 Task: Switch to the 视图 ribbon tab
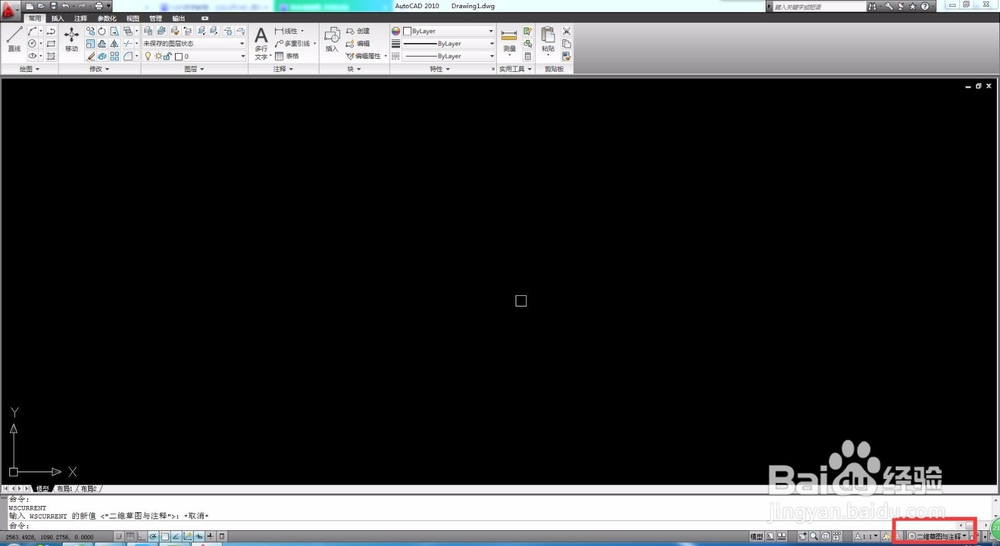133,18
